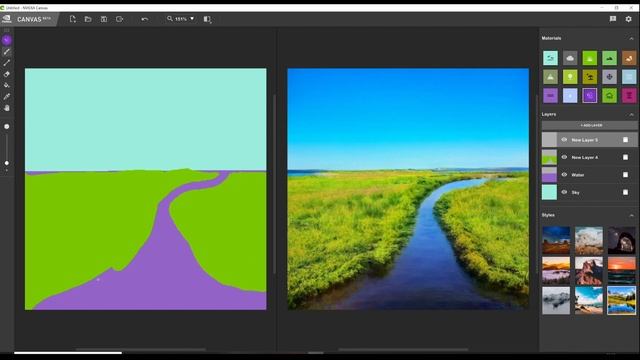Select the Water layer name

coord(578,175)
